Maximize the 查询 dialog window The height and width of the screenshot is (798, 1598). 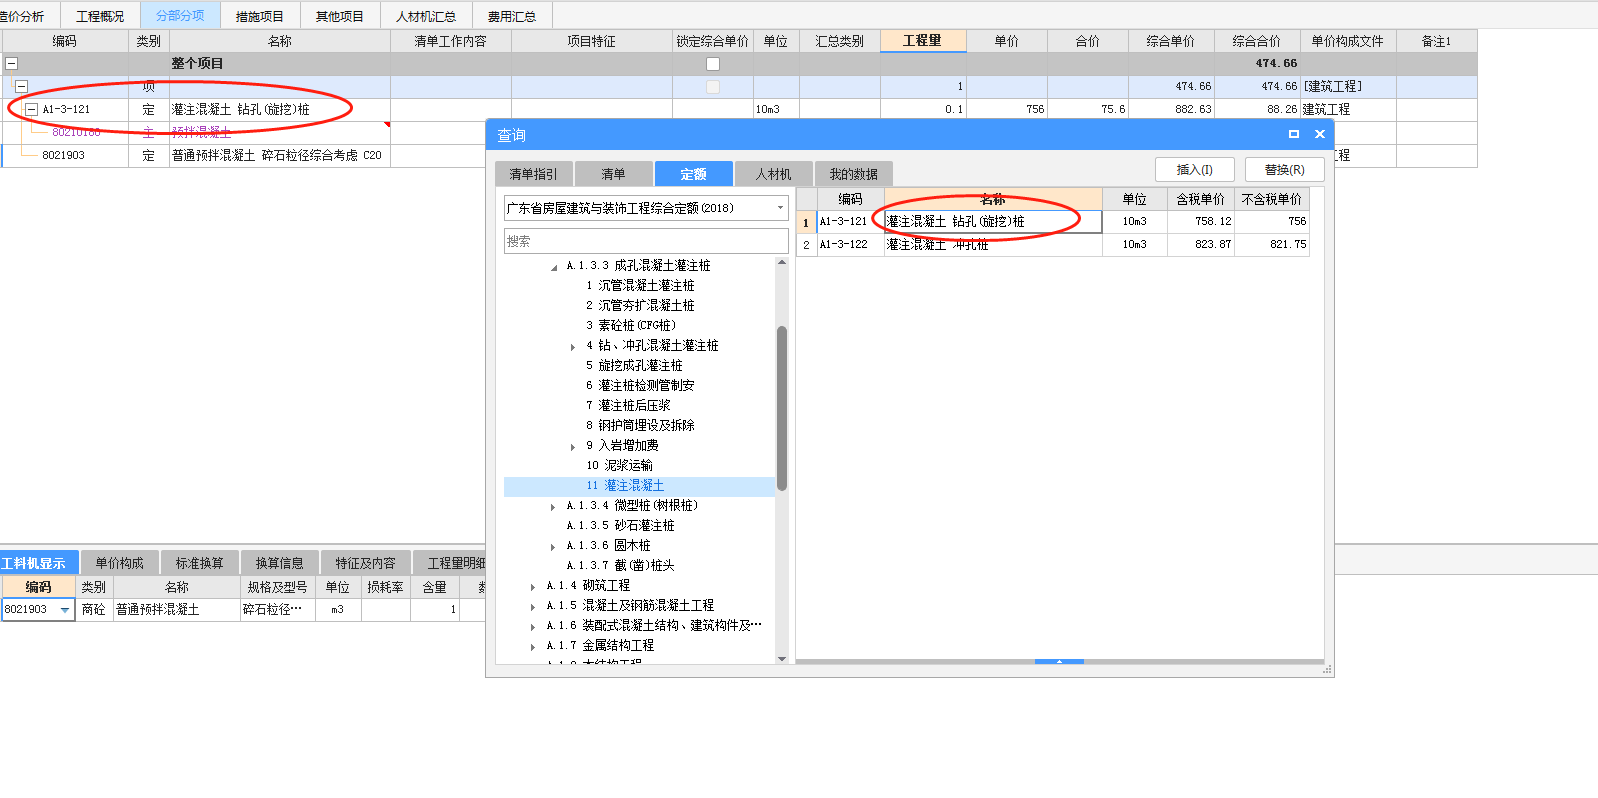pyautogui.click(x=1294, y=134)
